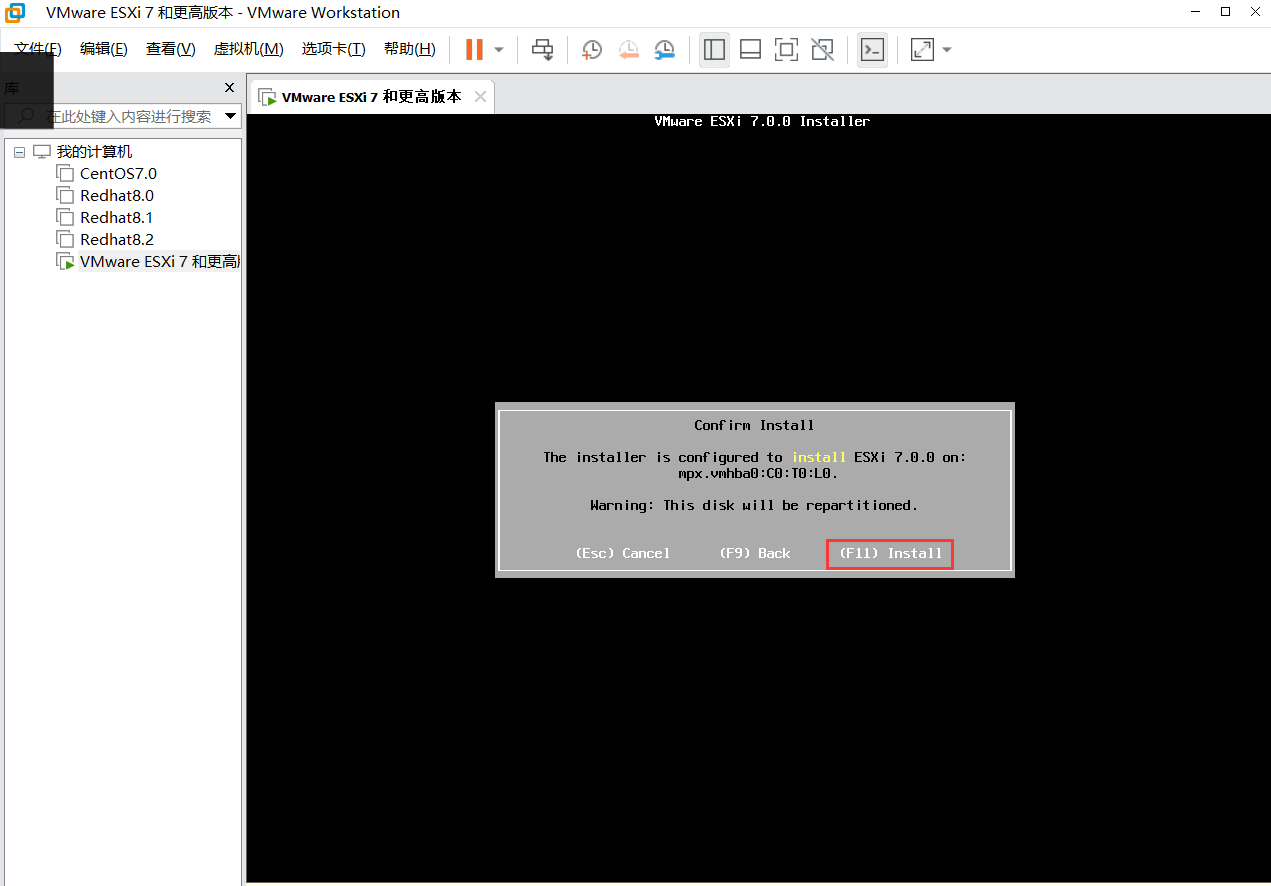Select the Redhat8.0 virtual machine
1271x886 pixels.
click(117, 196)
